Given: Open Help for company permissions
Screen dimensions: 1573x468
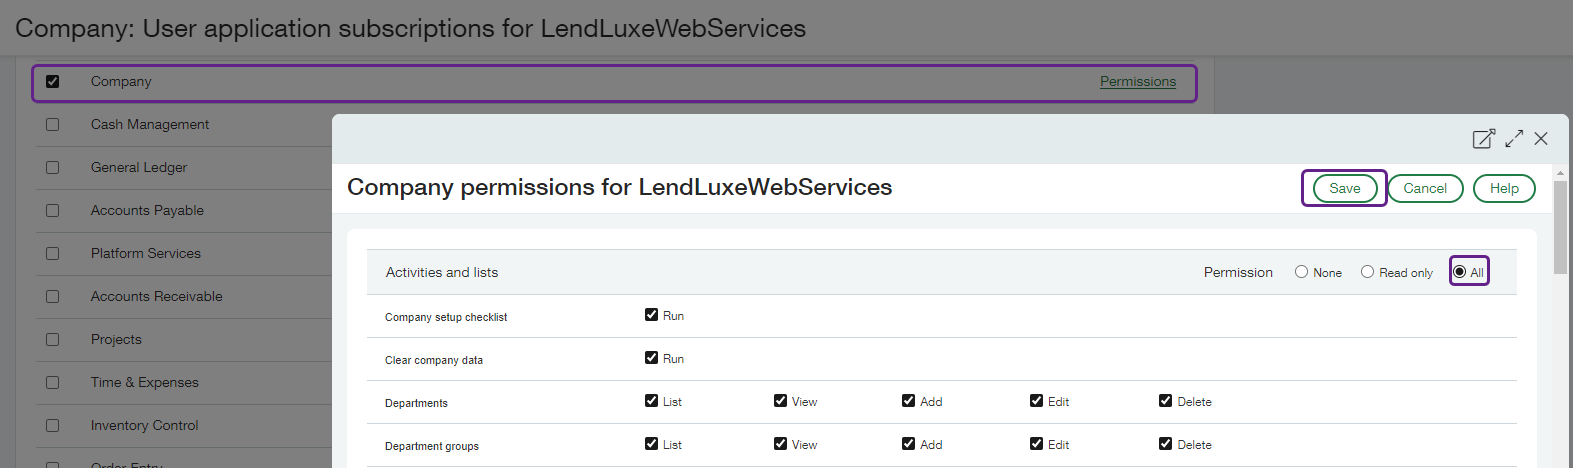Looking at the screenshot, I should [x=1503, y=188].
